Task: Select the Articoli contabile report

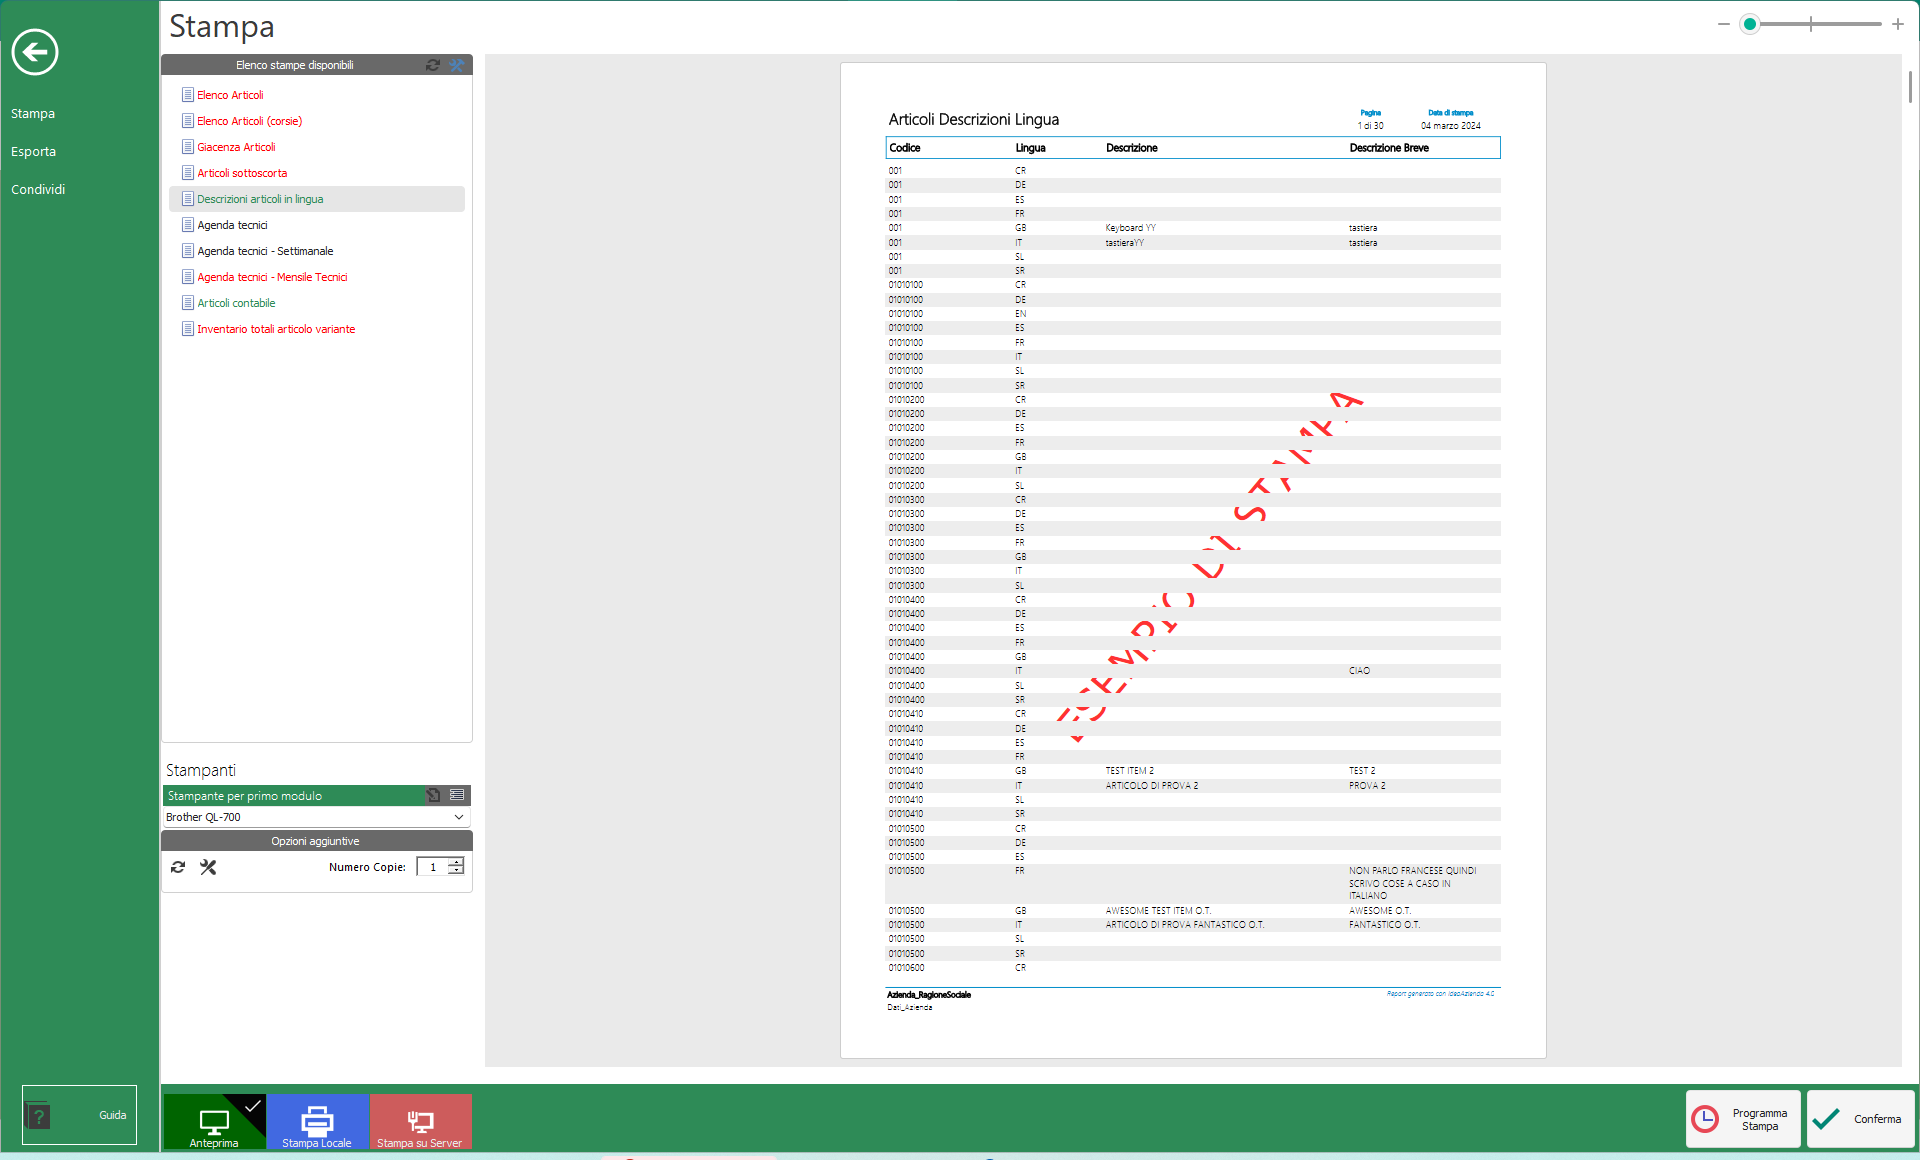Action: (236, 303)
